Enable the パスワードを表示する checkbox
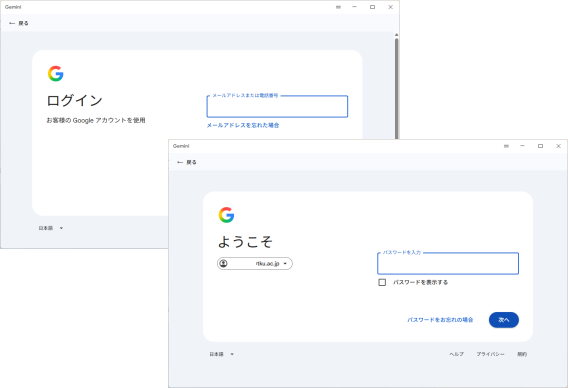The height and width of the screenshot is (388, 568). click(382, 282)
